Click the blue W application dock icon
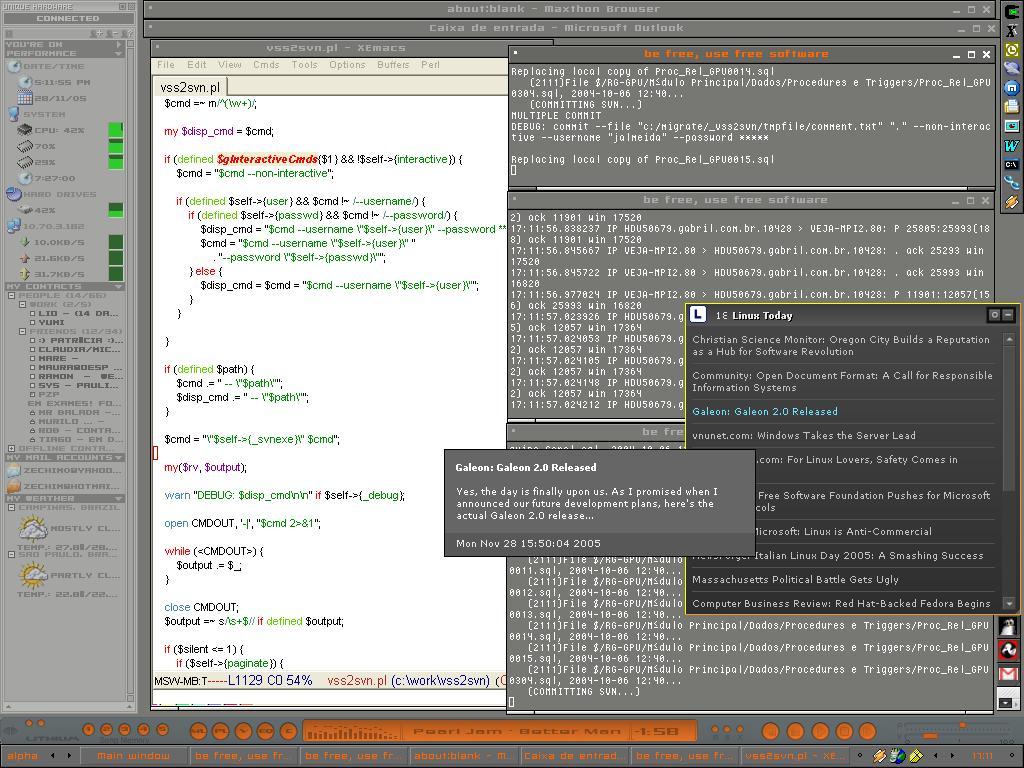Viewport: 1024px width, 768px height. tap(1012, 146)
